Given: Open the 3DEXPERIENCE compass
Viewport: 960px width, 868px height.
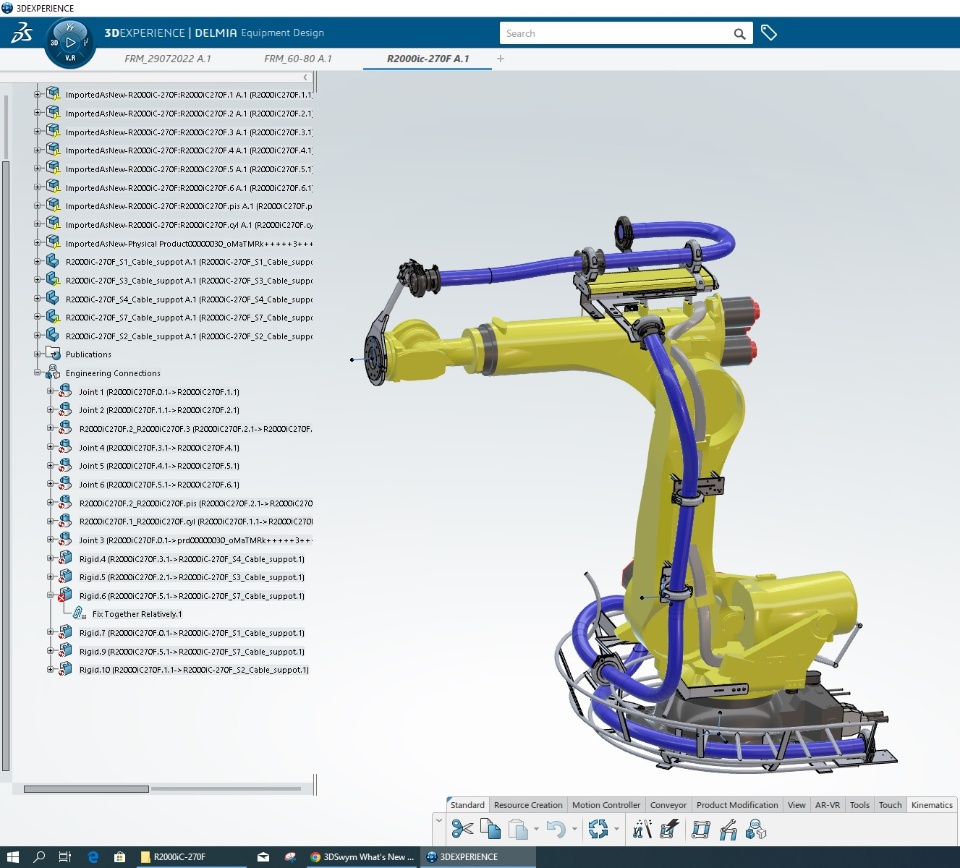Looking at the screenshot, I should 70,42.
